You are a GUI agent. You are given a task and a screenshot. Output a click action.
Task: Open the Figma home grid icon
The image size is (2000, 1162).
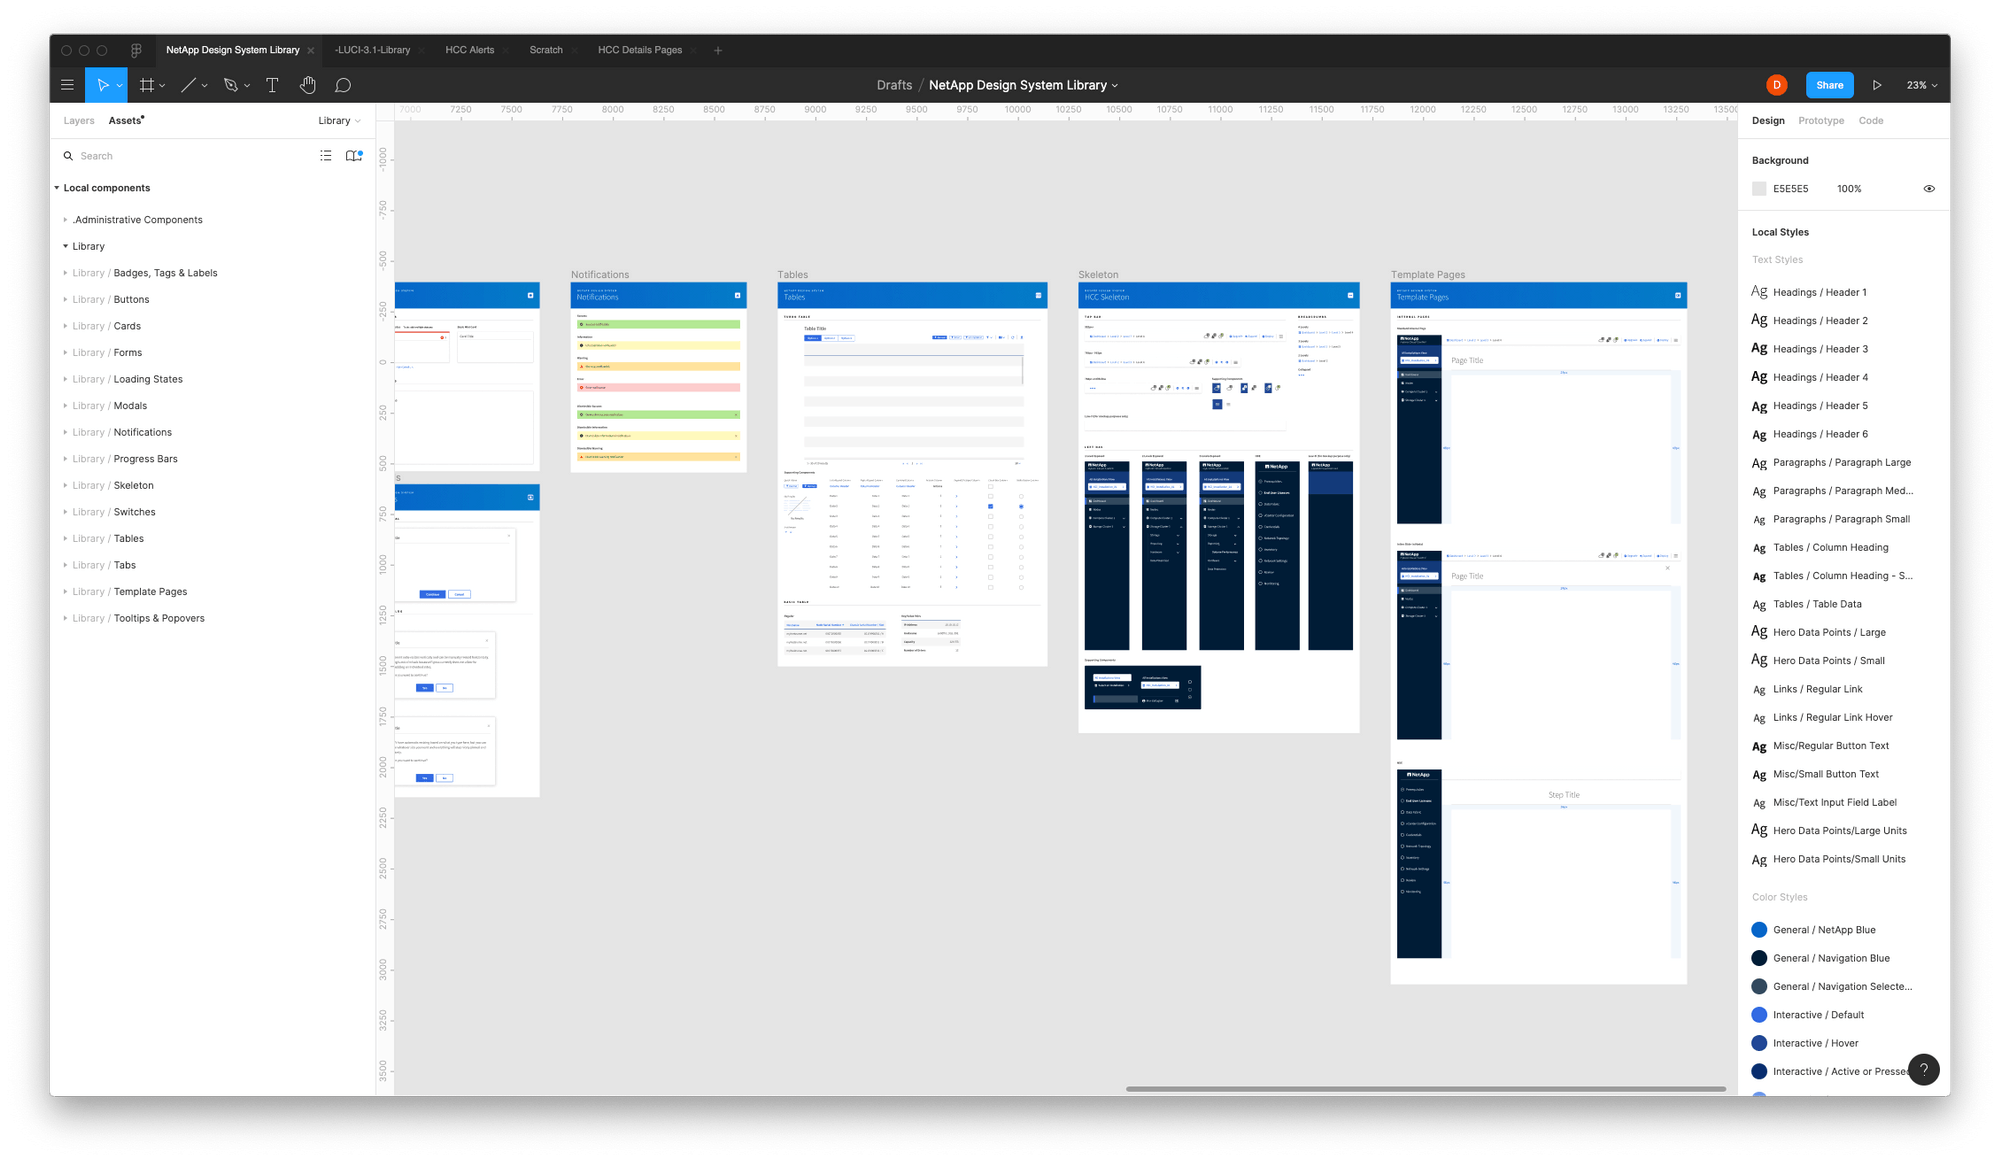[x=136, y=50]
